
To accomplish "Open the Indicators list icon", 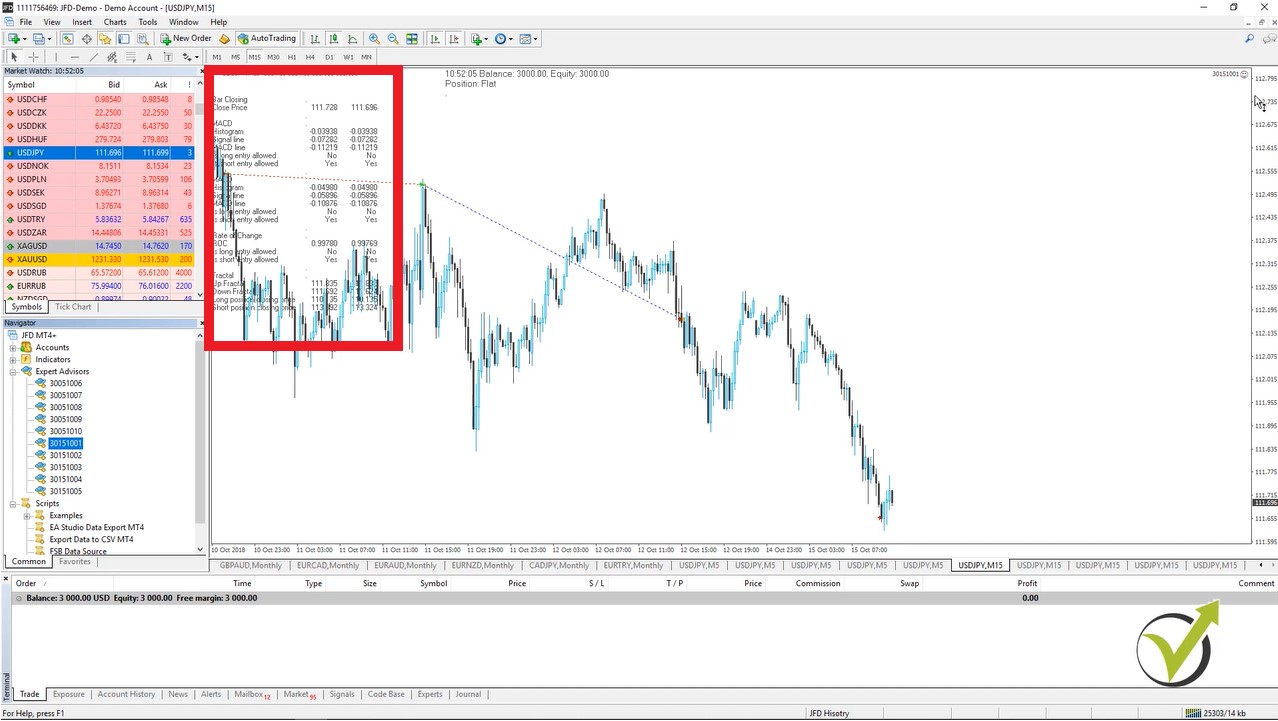I will 474,38.
